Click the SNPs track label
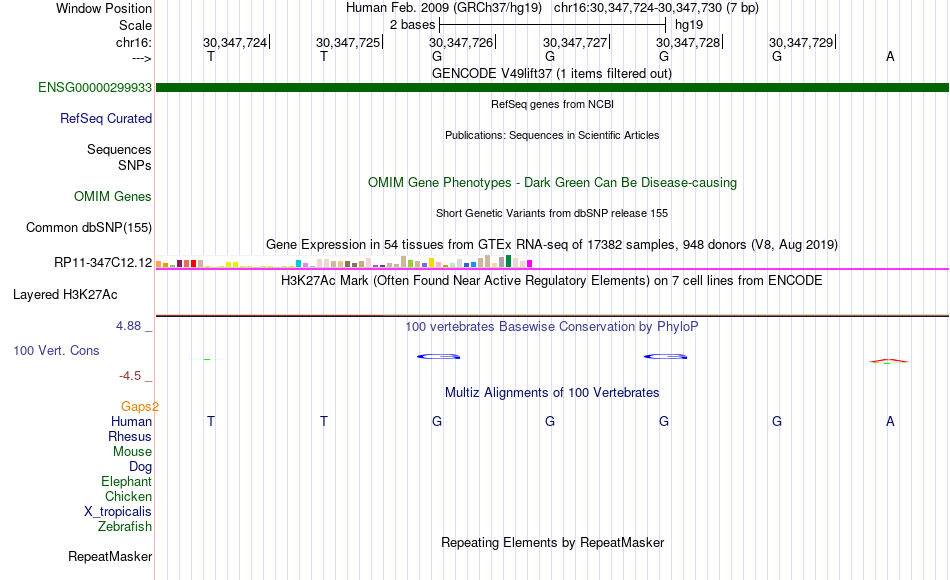 coord(135,165)
